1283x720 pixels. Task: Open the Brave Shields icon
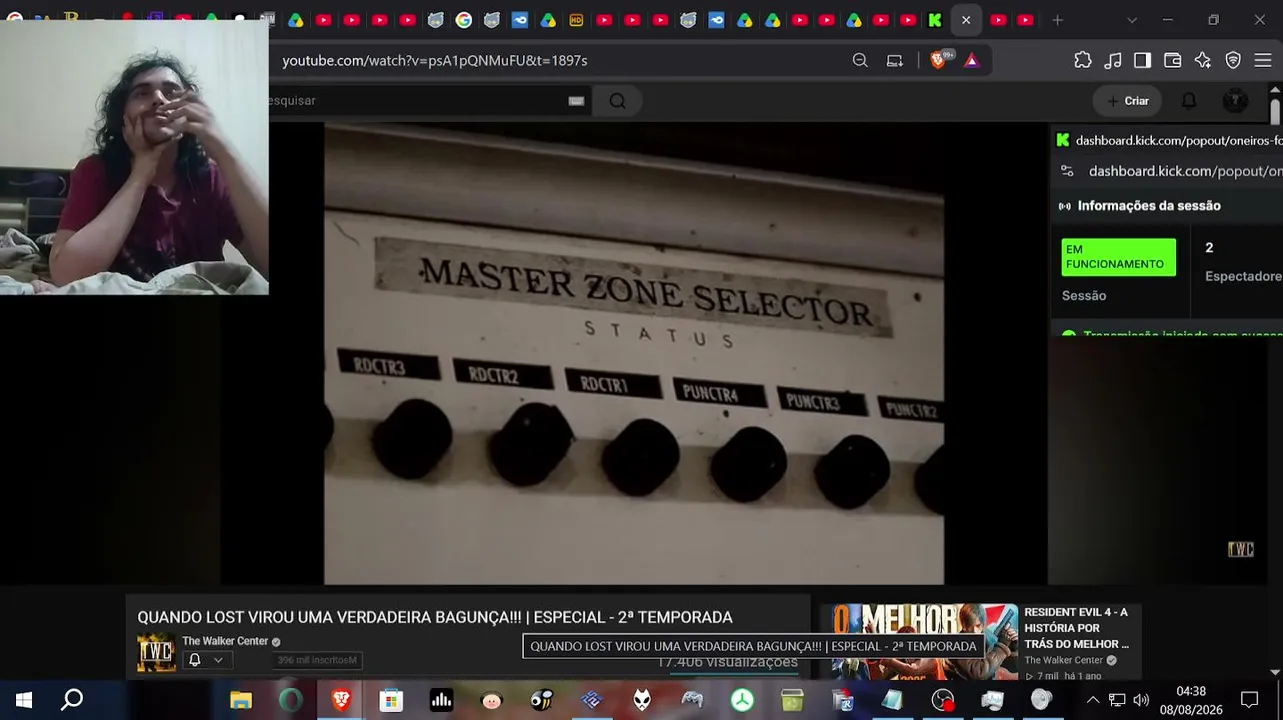coord(938,60)
